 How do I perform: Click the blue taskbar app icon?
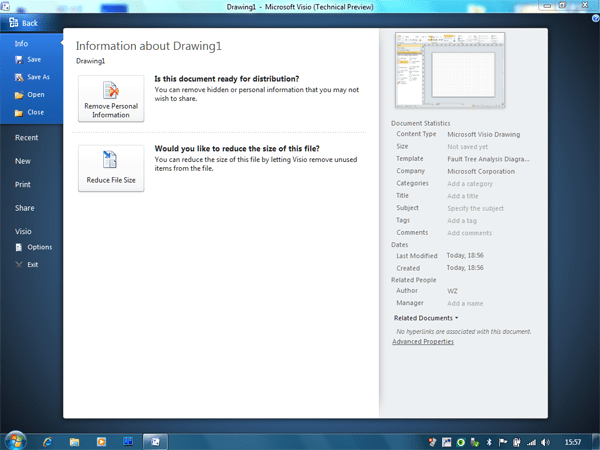coord(128,441)
